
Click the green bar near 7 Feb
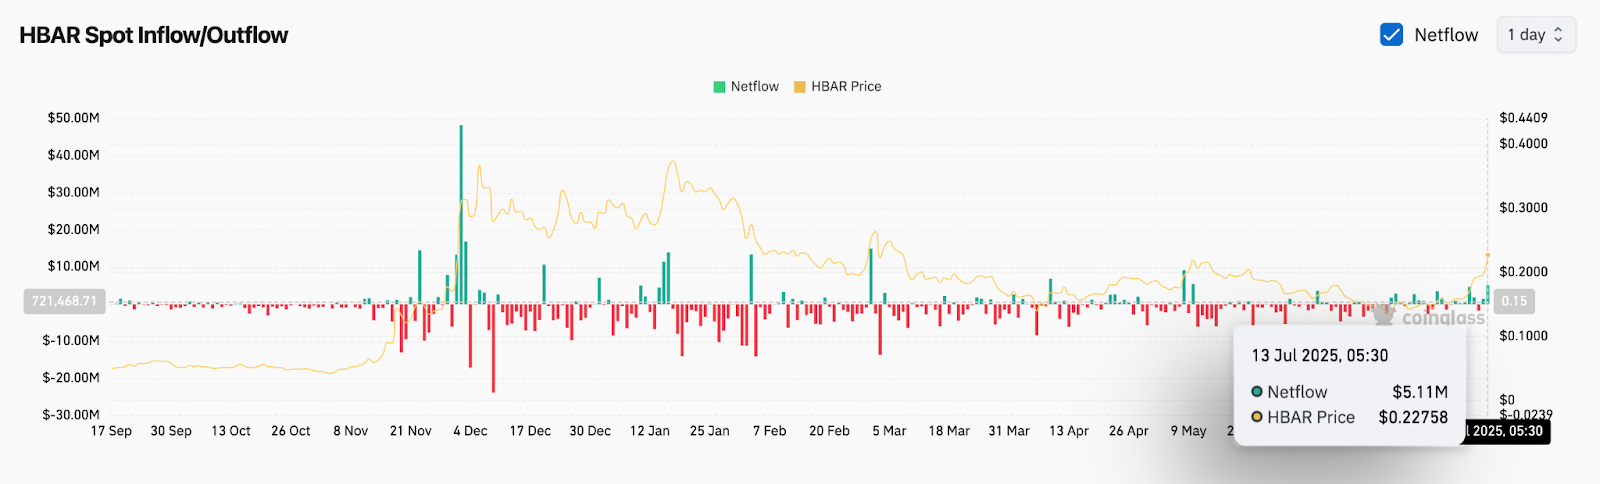tap(751, 279)
